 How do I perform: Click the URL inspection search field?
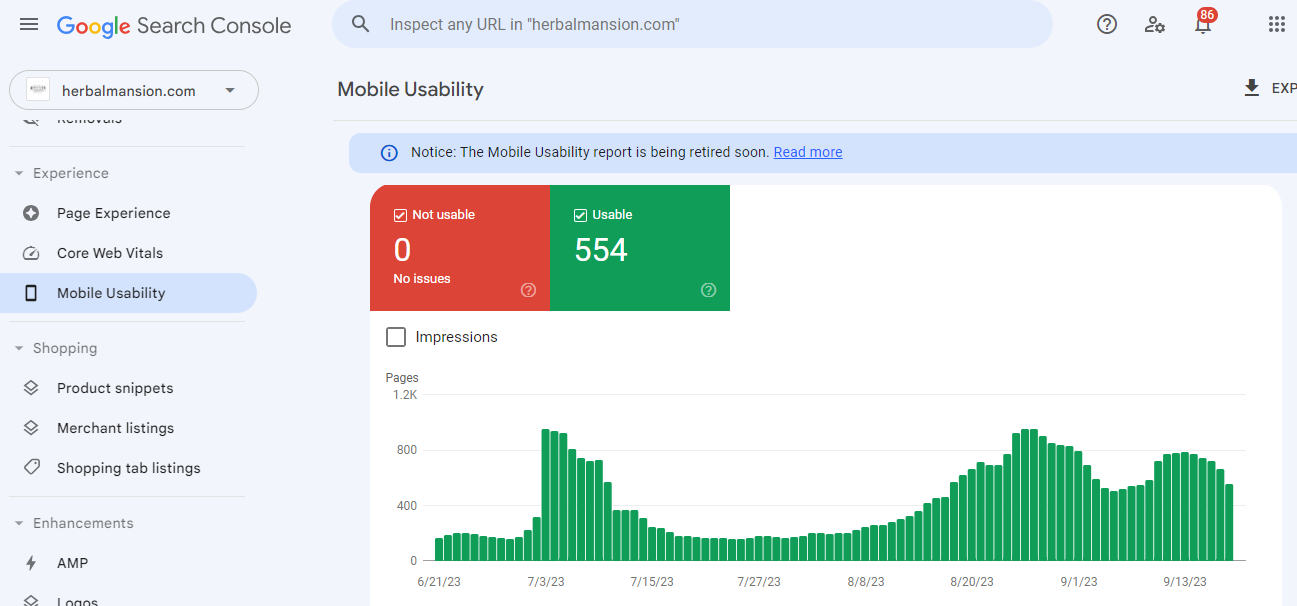[x=692, y=24]
